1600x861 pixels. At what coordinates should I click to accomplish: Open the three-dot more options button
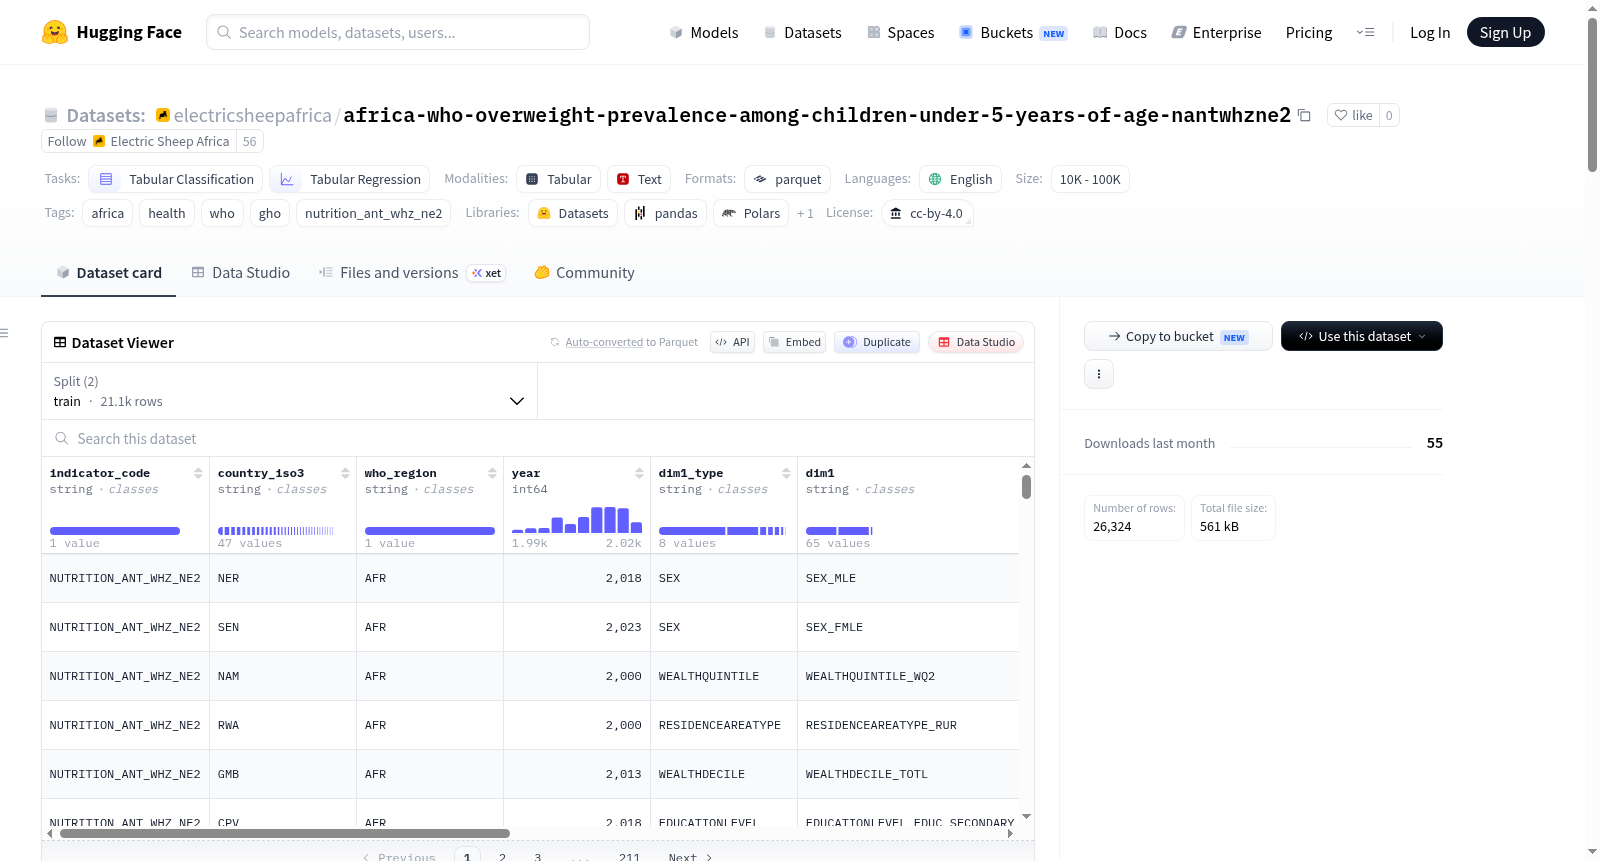1099,374
